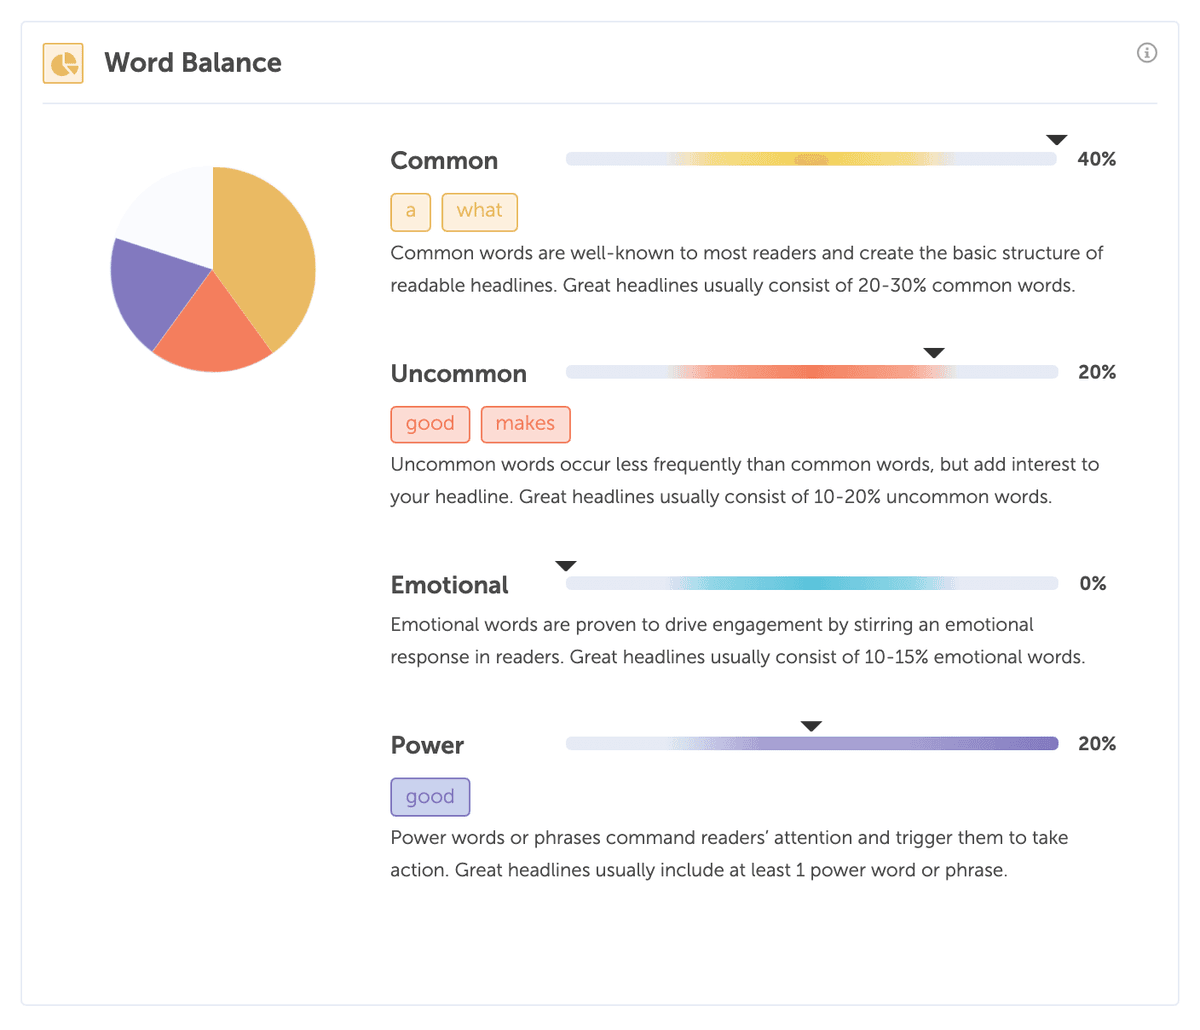Toggle the 'what' common word tag
The width and height of the screenshot is (1200, 1030).
[480, 211]
